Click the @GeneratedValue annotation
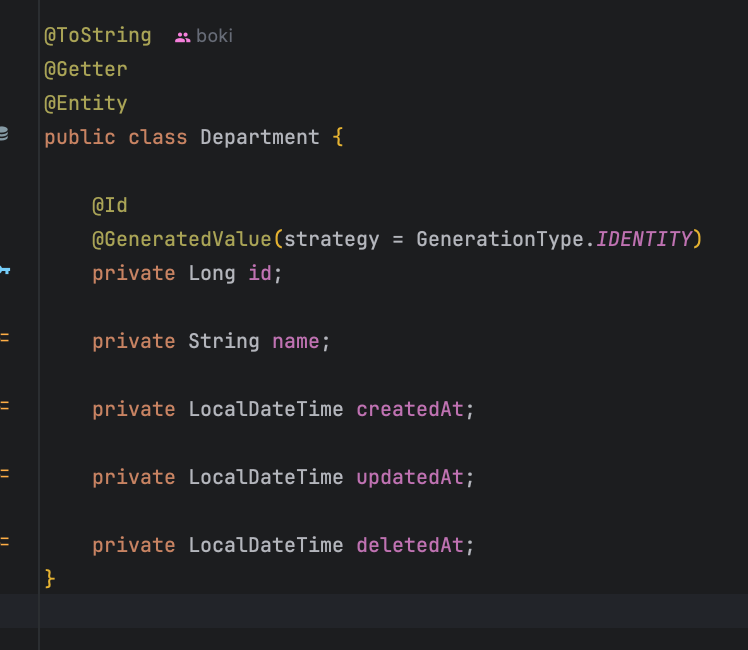This screenshot has width=748, height=650. click(x=182, y=239)
